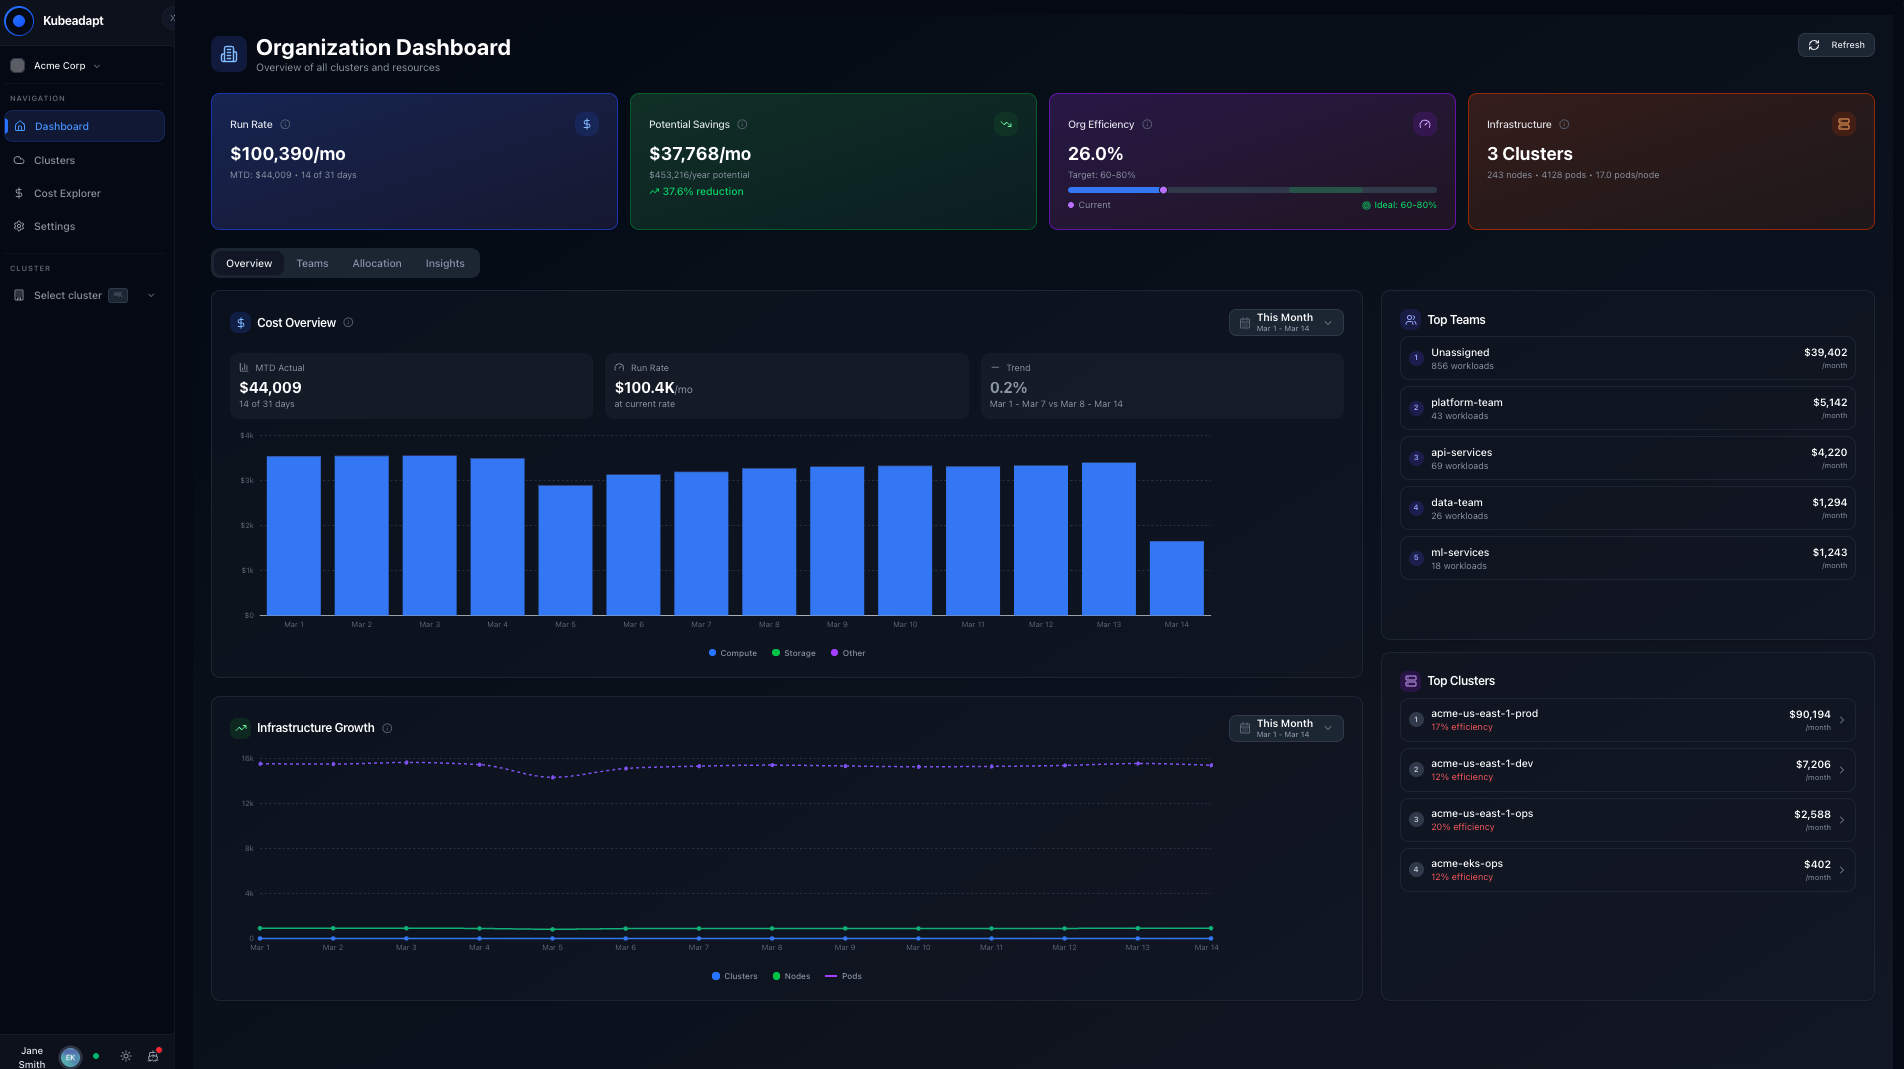Hide the Pods series in the growth chart
This screenshot has width=1904, height=1069.
coord(843,976)
